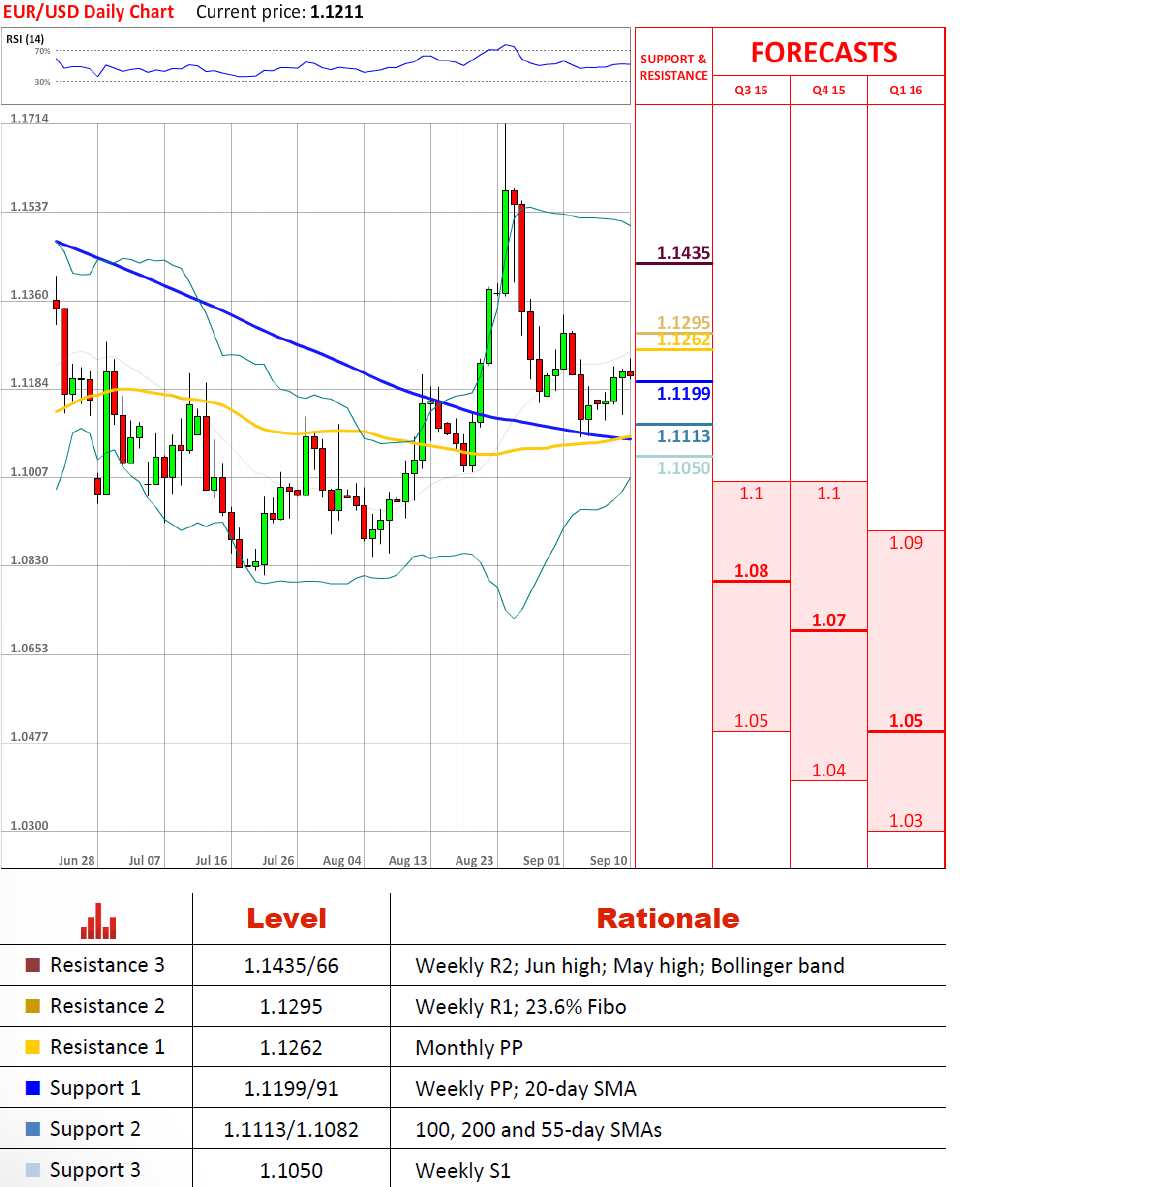The width and height of the screenshot is (1152, 1187).
Task: Select the Q4 15 forecast column header
Action: [x=829, y=90]
